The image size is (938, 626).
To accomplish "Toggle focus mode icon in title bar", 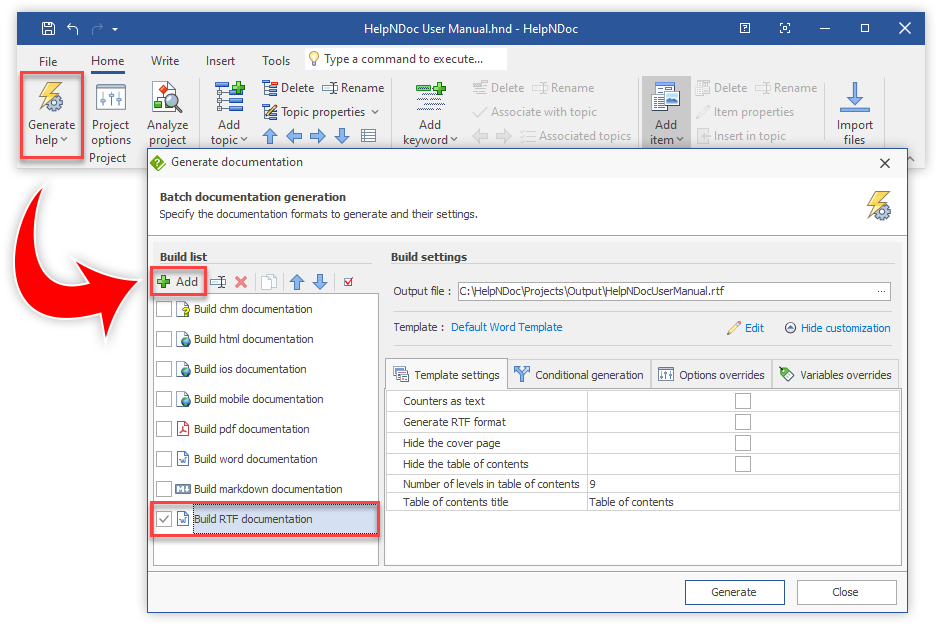I will tap(785, 28).
